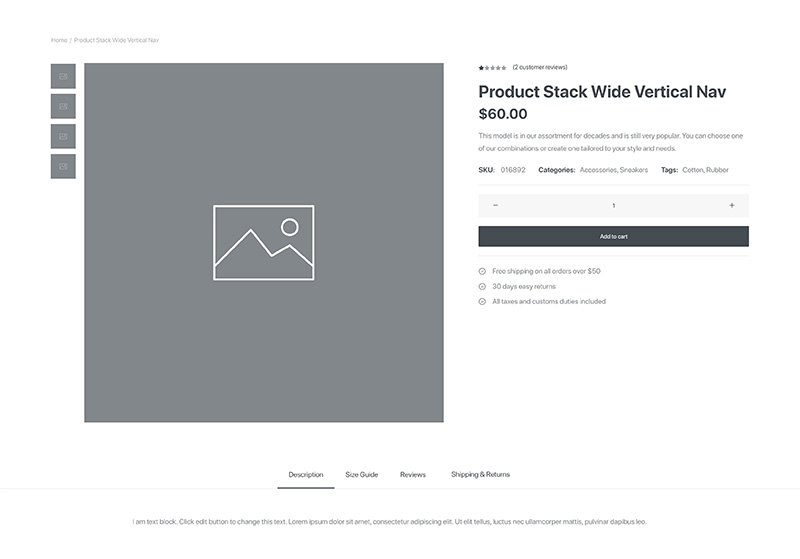Select the first product thumbnail
The height and width of the screenshot is (559, 800).
(x=63, y=77)
